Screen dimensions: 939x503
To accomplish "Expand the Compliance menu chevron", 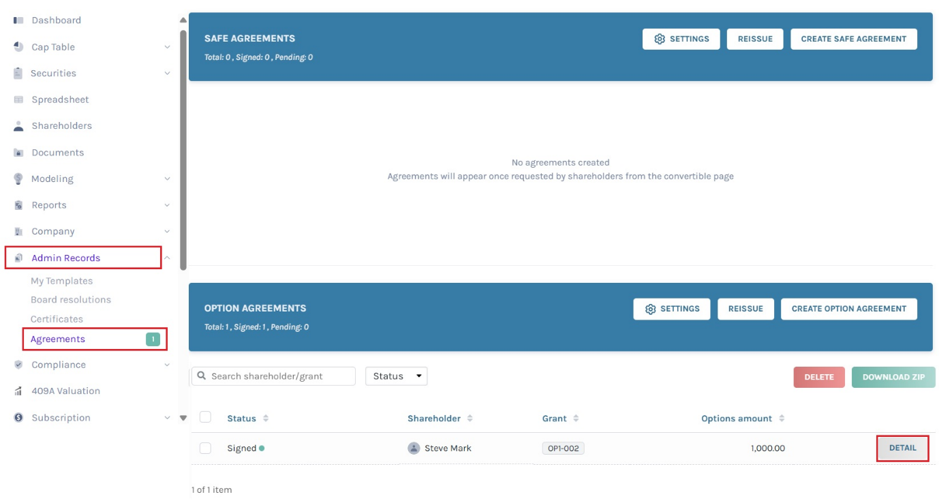I will (167, 365).
